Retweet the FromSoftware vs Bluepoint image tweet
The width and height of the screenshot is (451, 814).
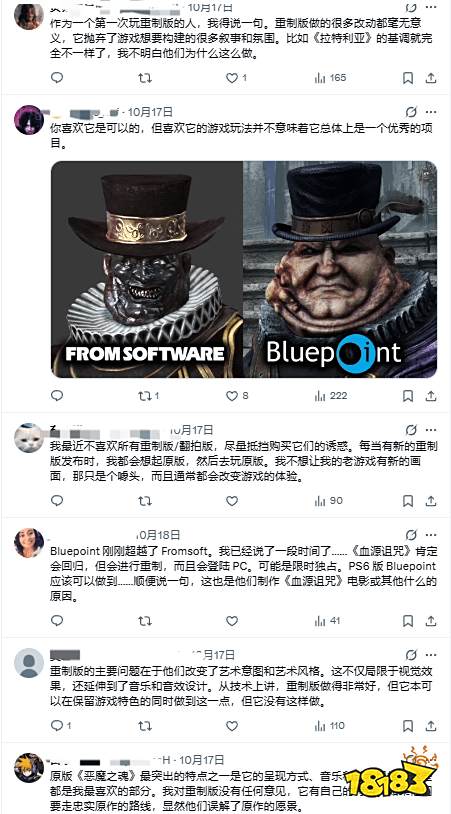pyautogui.click(x=148, y=396)
